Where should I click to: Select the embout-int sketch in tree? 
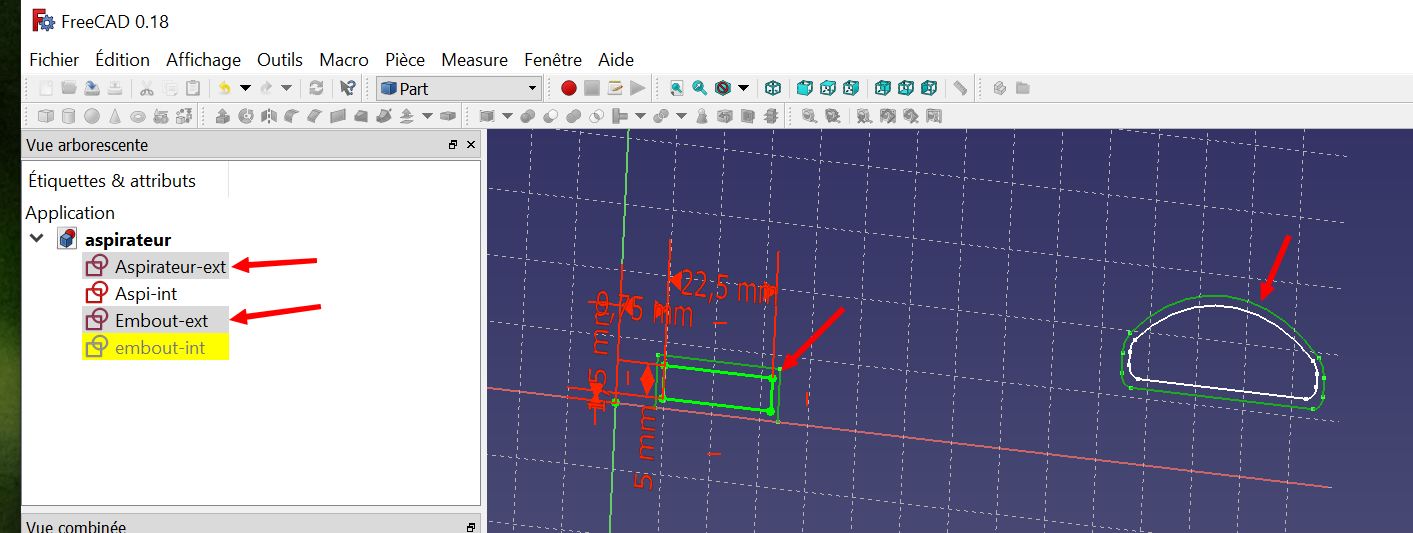pyautogui.click(x=160, y=348)
